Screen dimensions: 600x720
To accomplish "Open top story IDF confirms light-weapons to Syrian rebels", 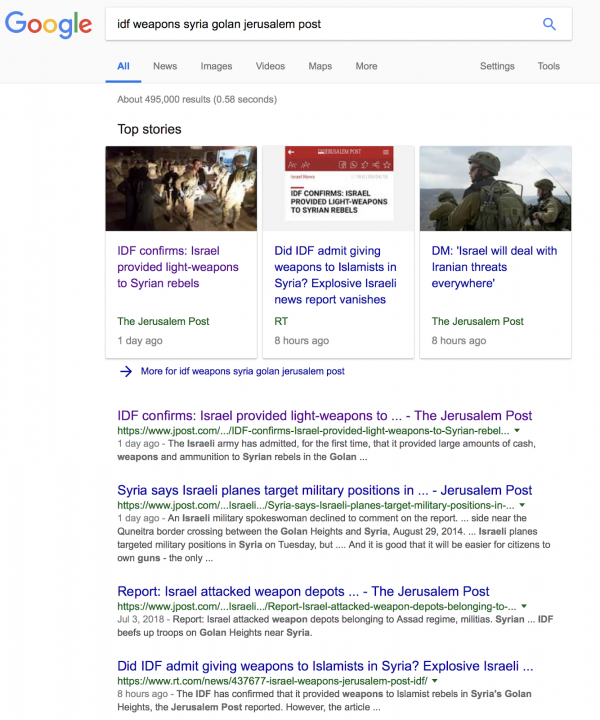I will click(178, 267).
